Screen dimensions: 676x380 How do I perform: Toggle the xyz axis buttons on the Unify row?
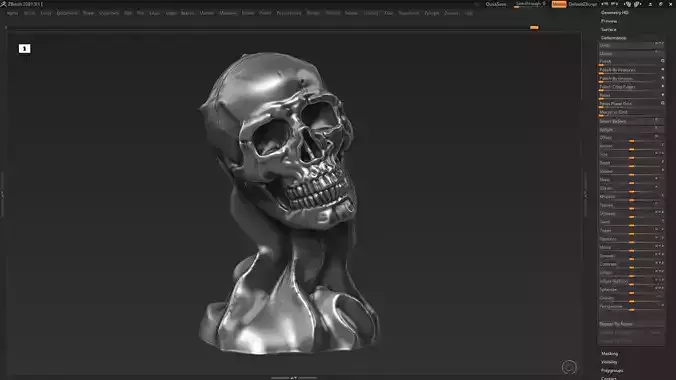(659, 44)
